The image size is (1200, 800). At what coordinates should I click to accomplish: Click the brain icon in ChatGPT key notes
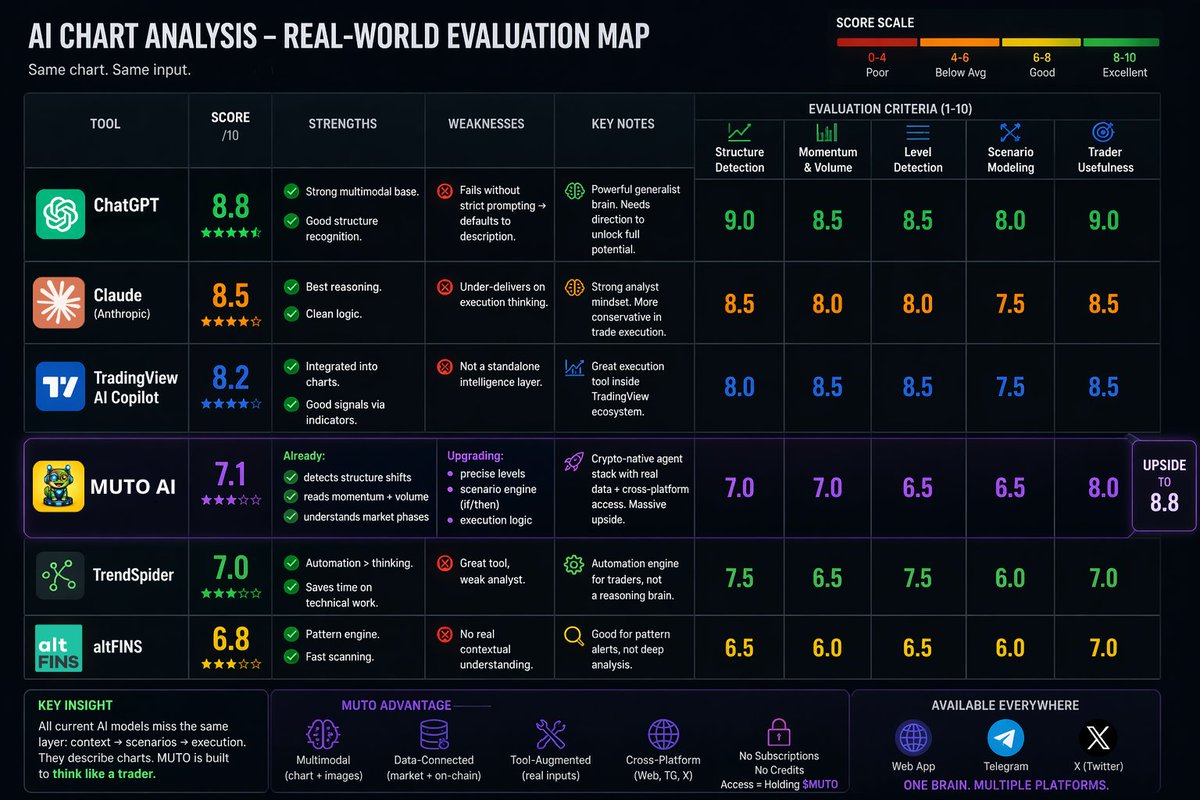574,190
